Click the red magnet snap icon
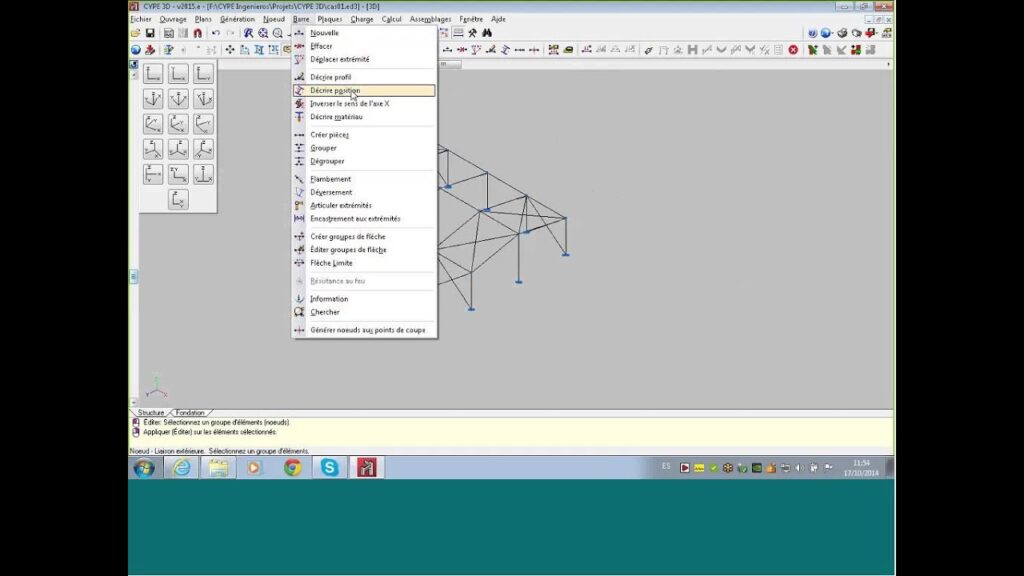The width and height of the screenshot is (1024, 576). tap(197, 33)
